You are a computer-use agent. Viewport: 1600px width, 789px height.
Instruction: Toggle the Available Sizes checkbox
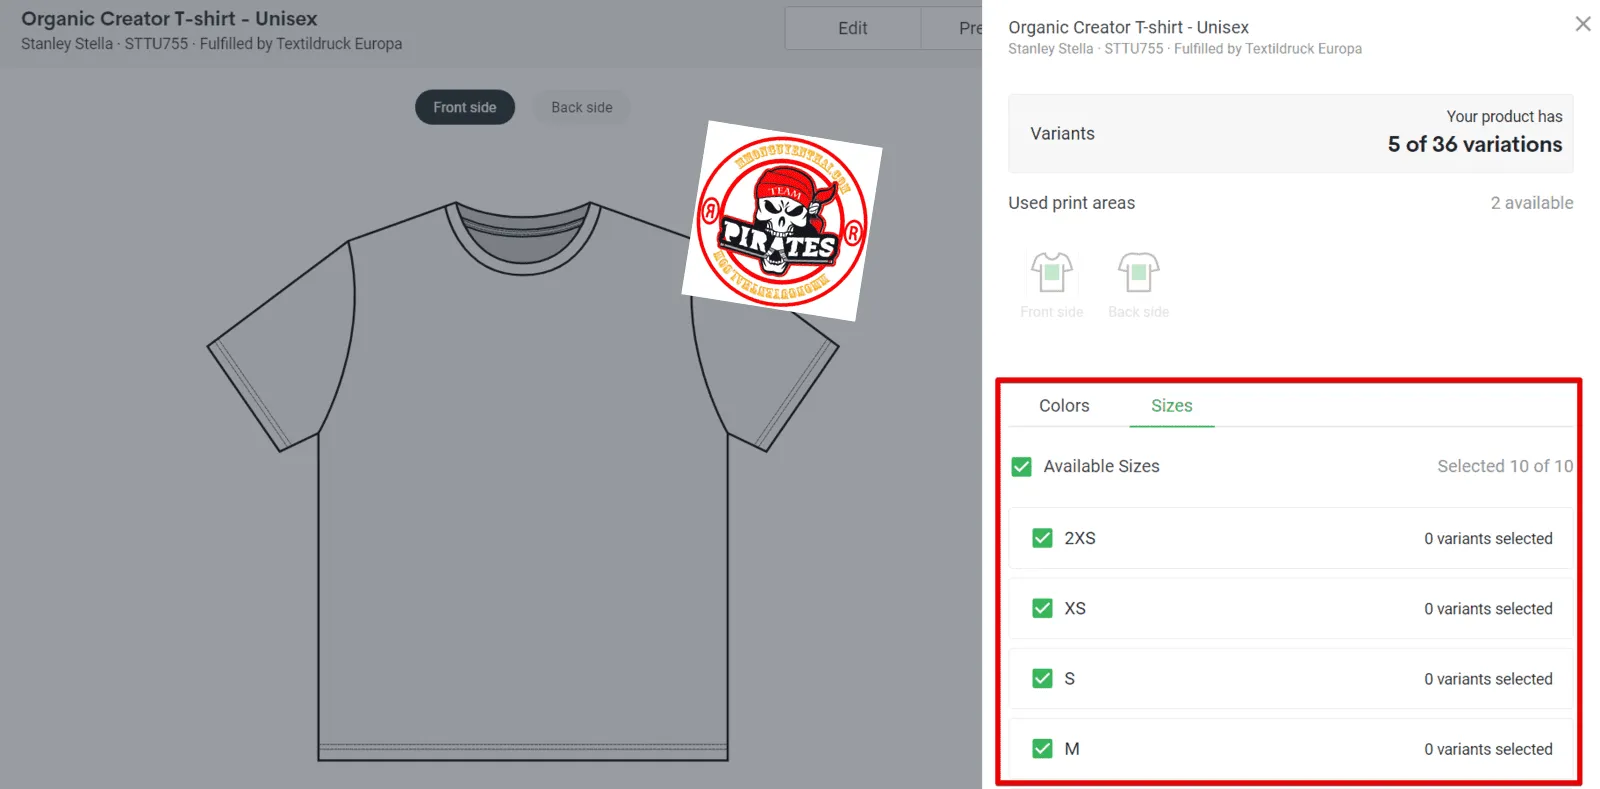click(1021, 467)
